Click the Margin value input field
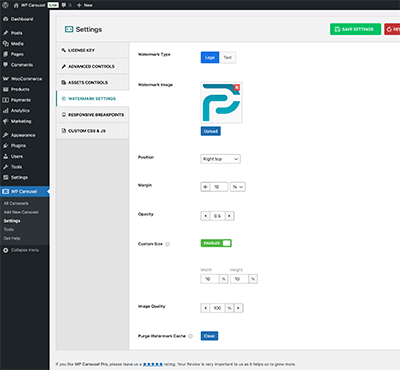Viewport: 400px width, 370px height. click(x=219, y=187)
